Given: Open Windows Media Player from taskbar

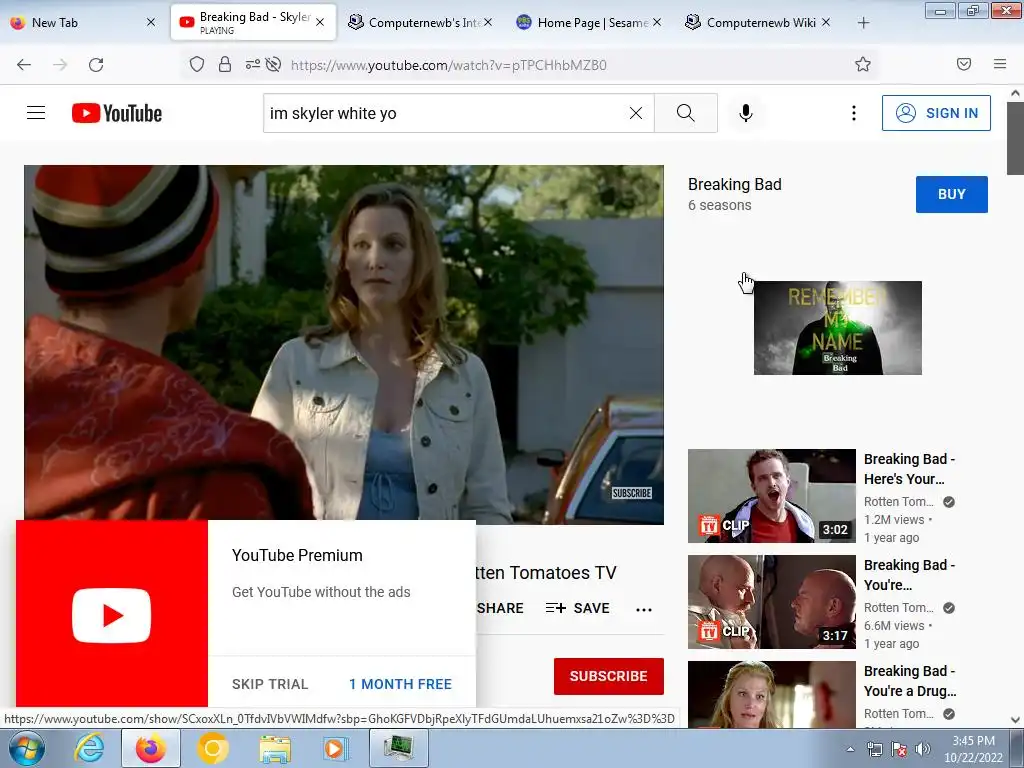Looking at the screenshot, I should click(x=335, y=748).
